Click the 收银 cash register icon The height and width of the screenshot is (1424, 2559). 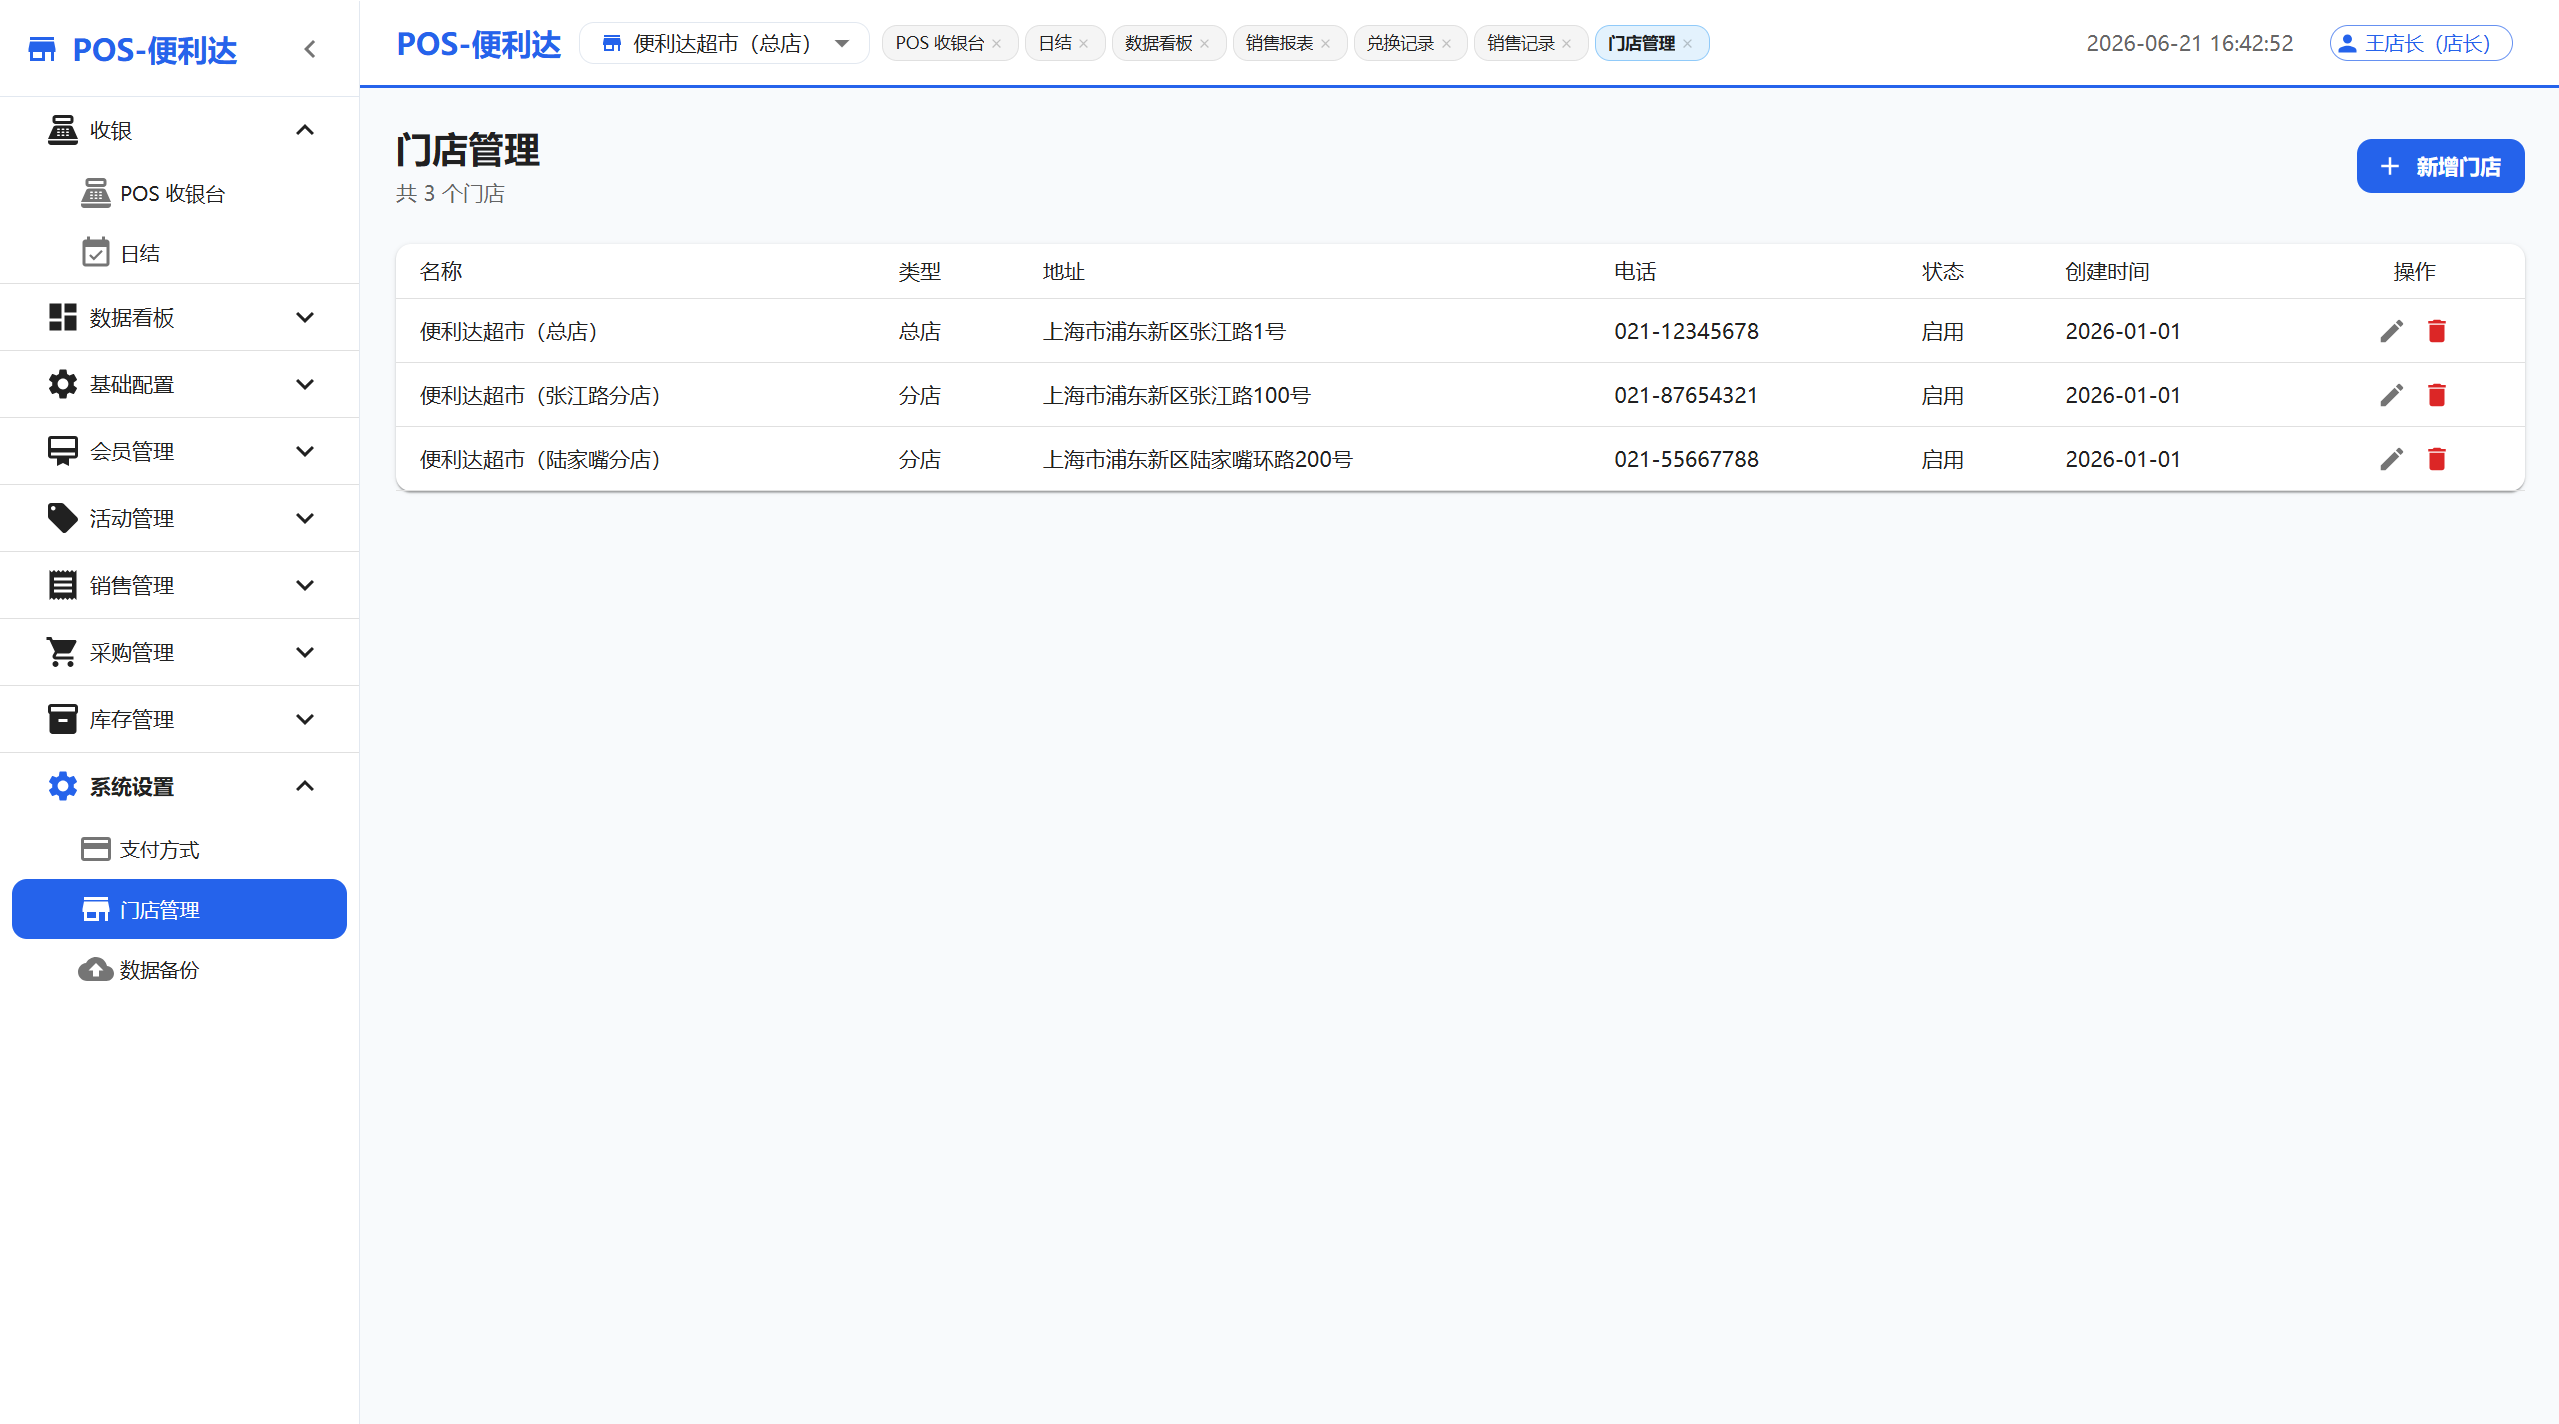point(62,130)
